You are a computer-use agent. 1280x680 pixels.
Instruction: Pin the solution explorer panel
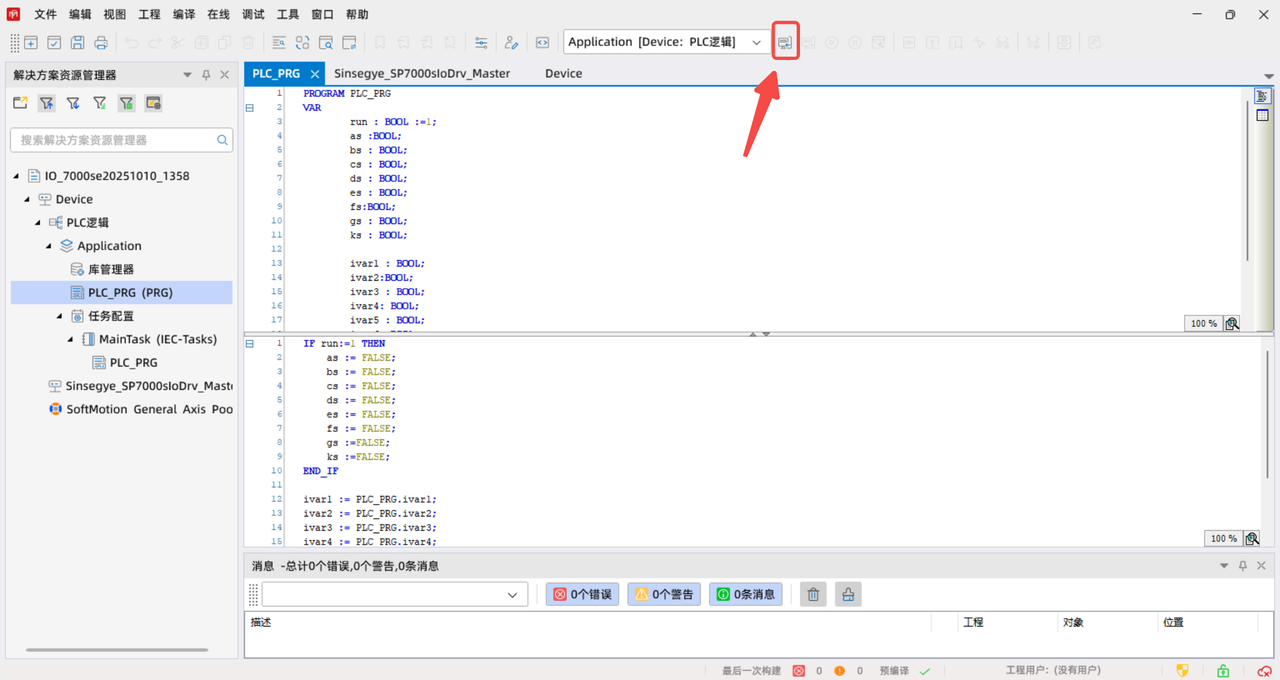point(206,75)
